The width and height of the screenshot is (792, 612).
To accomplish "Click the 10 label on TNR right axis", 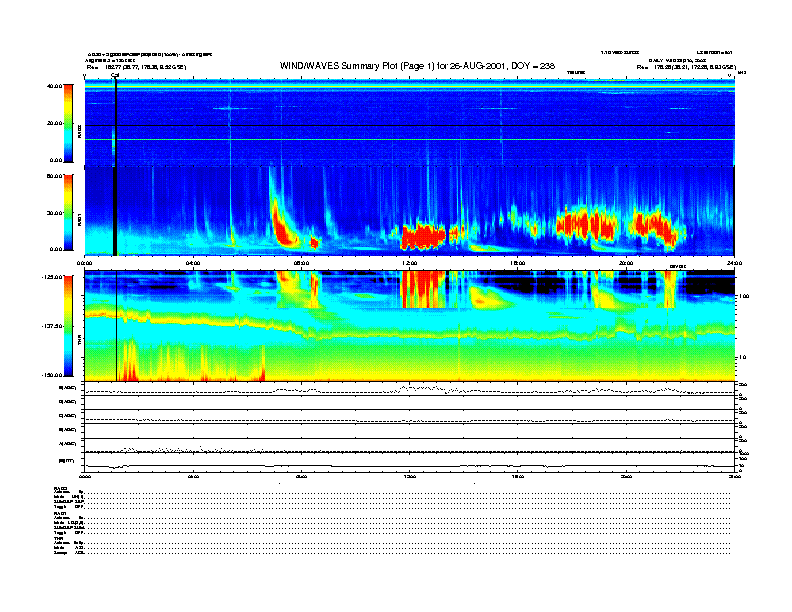I will pos(741,357).
